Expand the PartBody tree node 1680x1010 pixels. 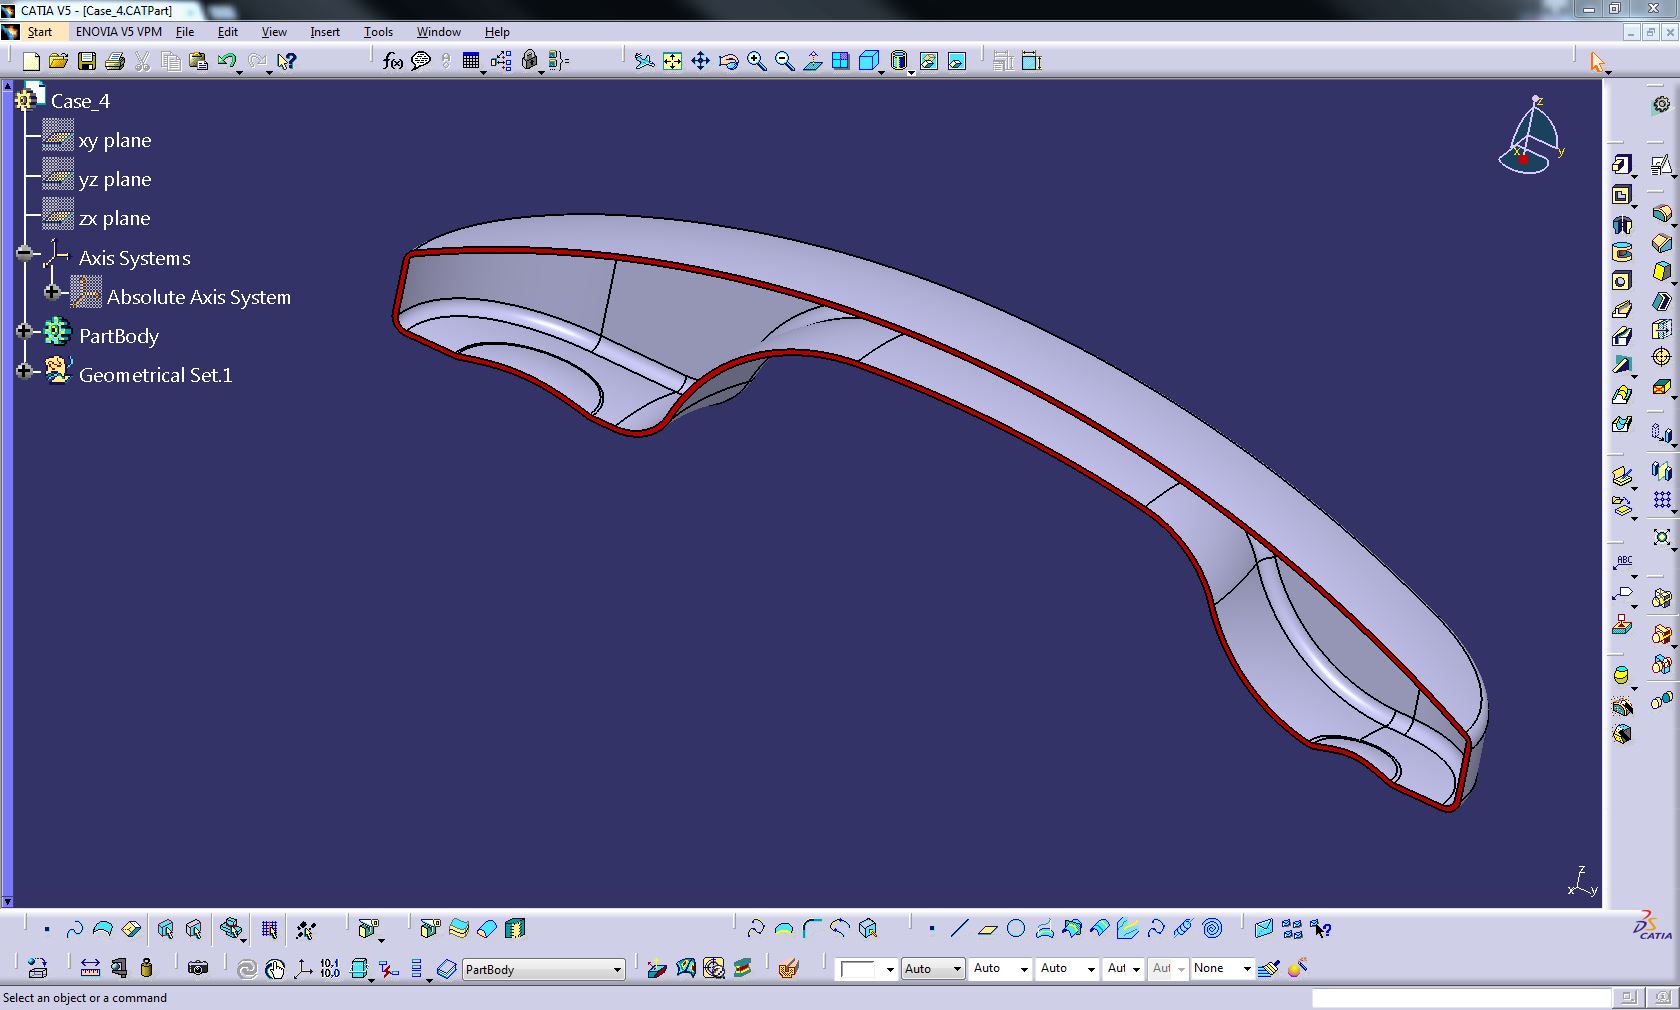point(24,331)
